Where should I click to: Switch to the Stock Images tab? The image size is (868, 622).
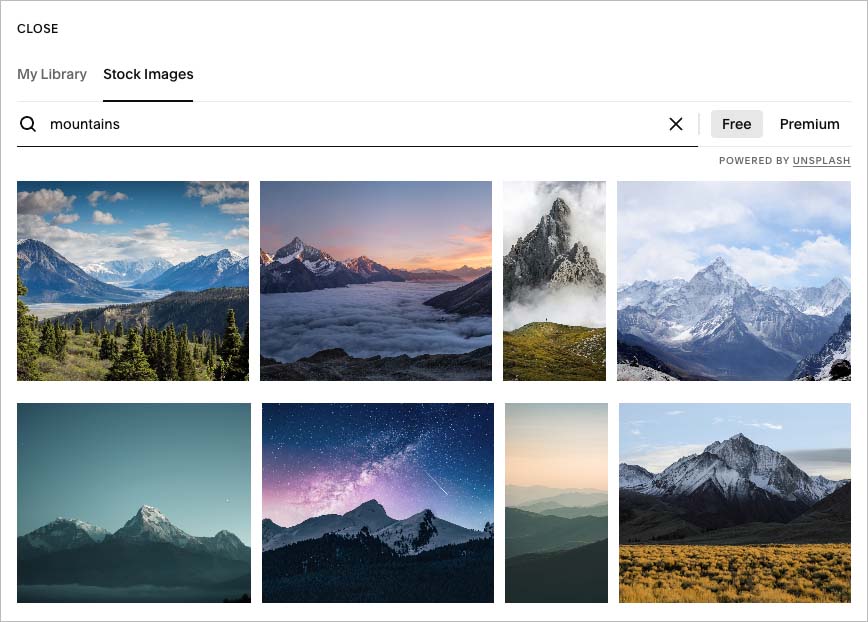click(148, 74)
